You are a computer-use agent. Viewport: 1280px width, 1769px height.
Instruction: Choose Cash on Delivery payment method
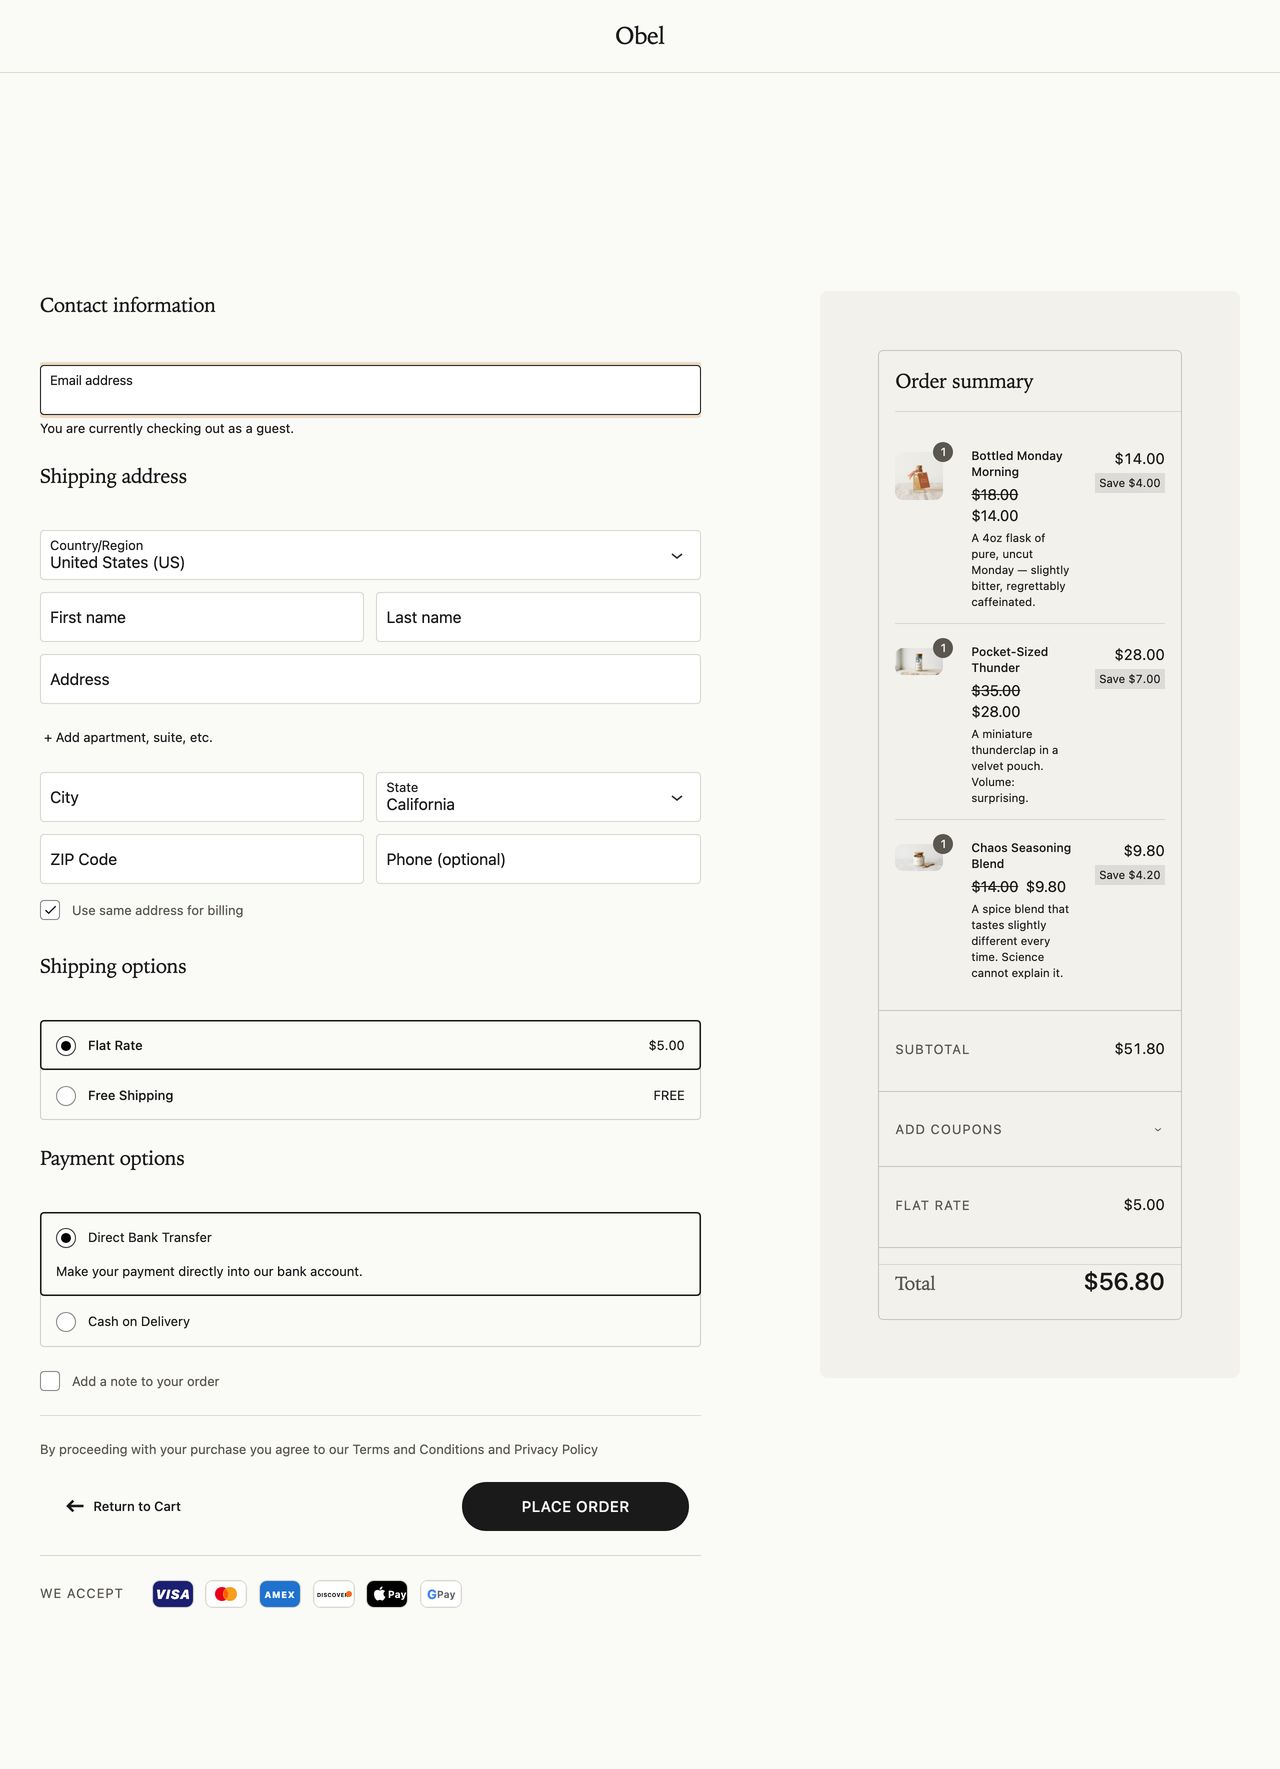[66, 1322]
